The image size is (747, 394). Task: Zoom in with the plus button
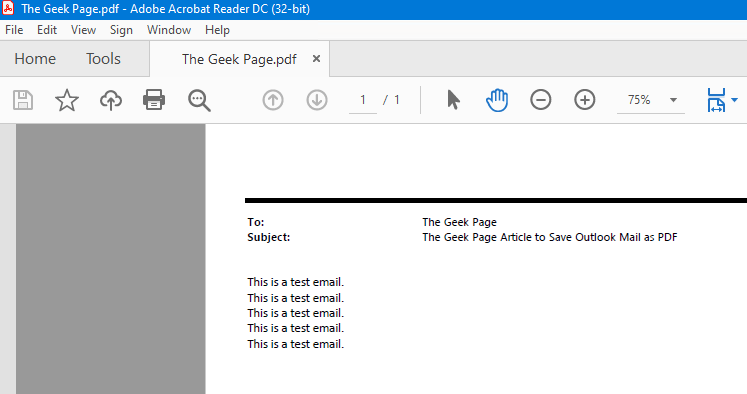point(585,100)
